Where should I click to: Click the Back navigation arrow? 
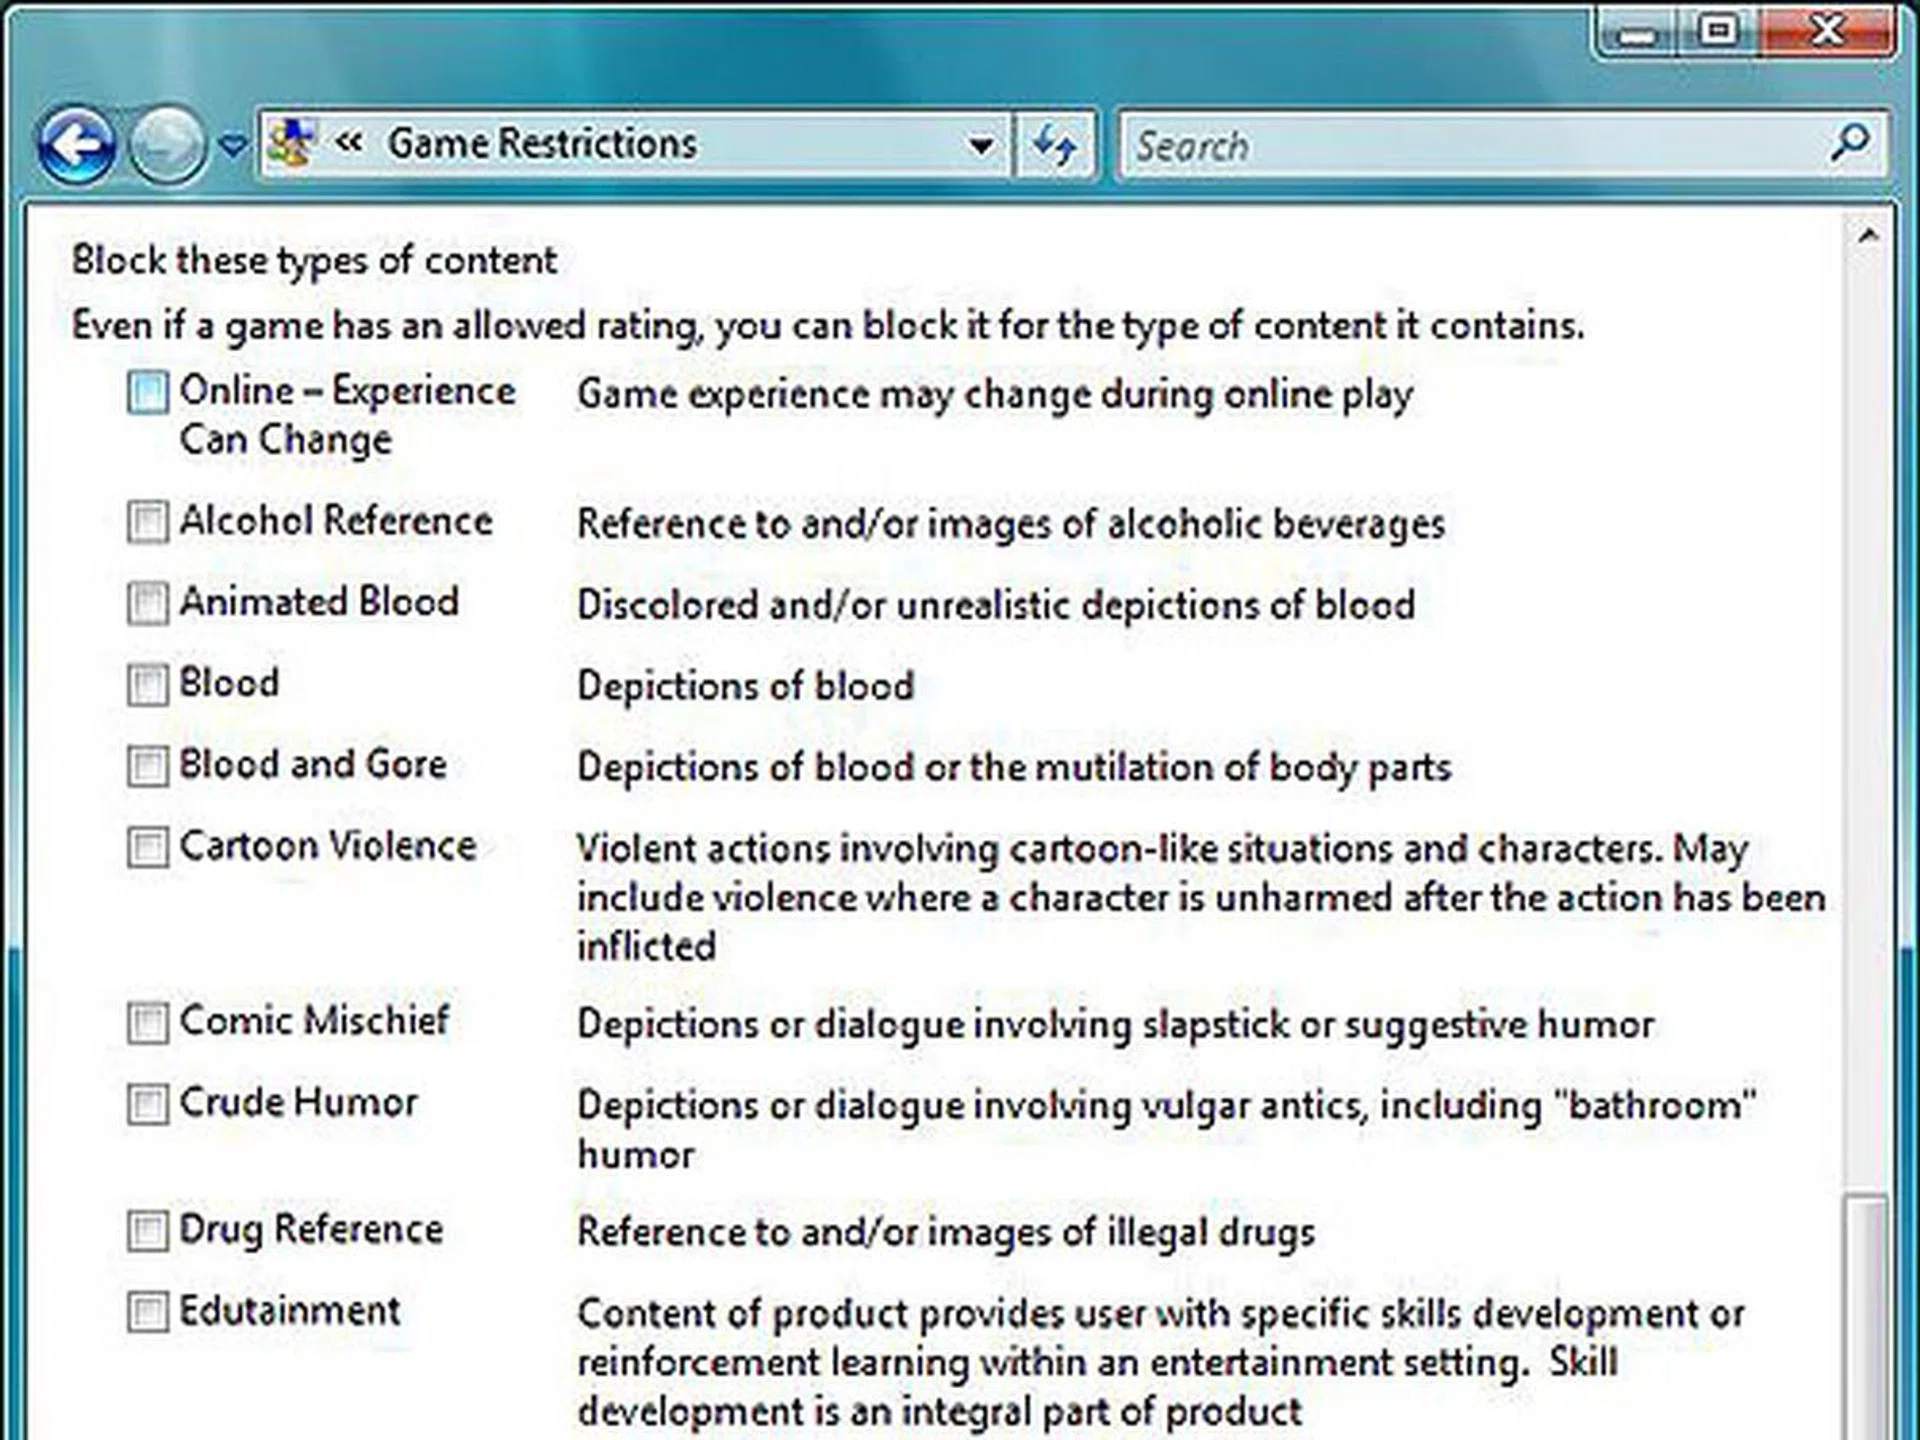tap(75, 143)
